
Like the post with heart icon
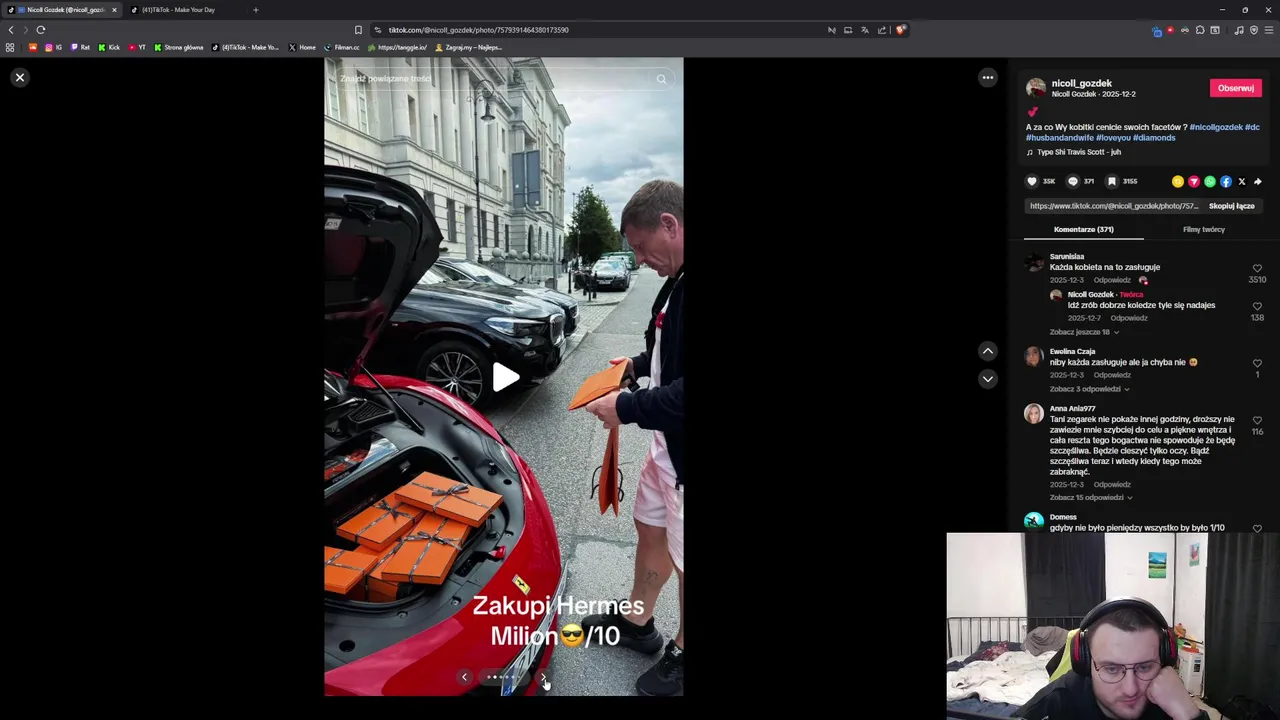click(x=1032, y=181)
